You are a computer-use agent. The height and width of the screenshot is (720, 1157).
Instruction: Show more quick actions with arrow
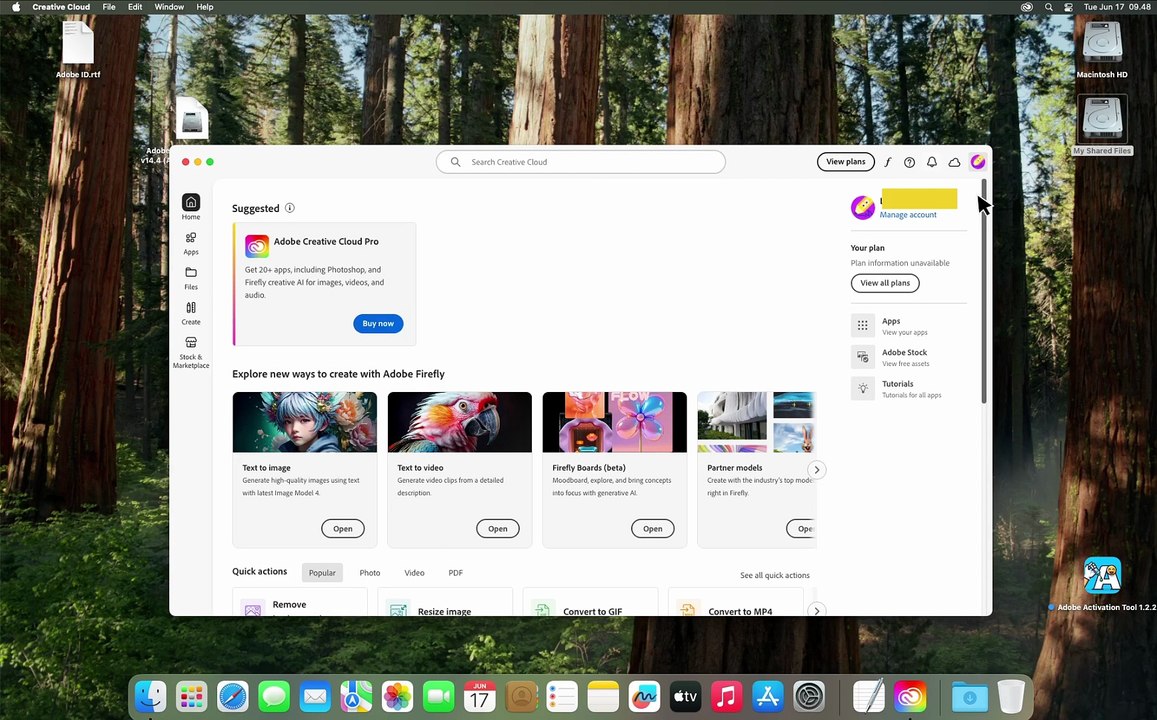[816, 610]
